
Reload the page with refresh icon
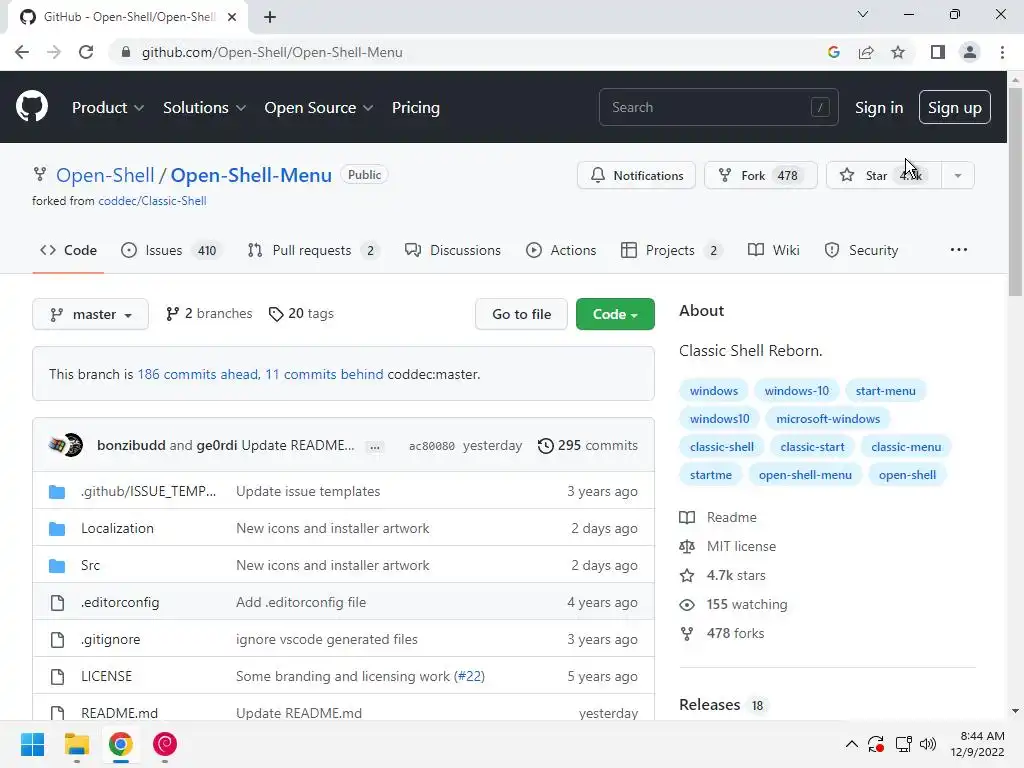(x=86, y=52)
